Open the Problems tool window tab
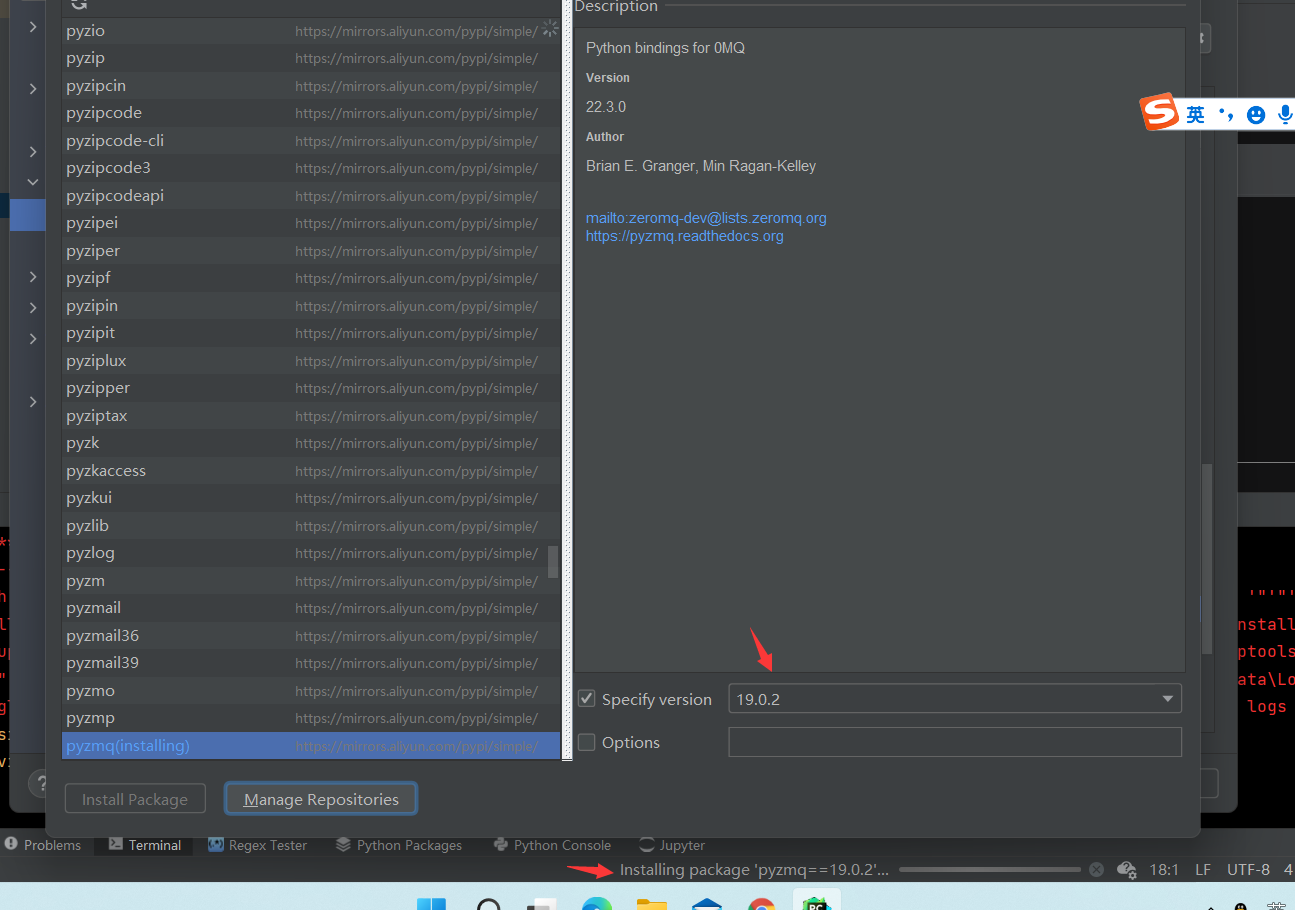This screenshot has width=1295, height=910. (x=43, y=845)
